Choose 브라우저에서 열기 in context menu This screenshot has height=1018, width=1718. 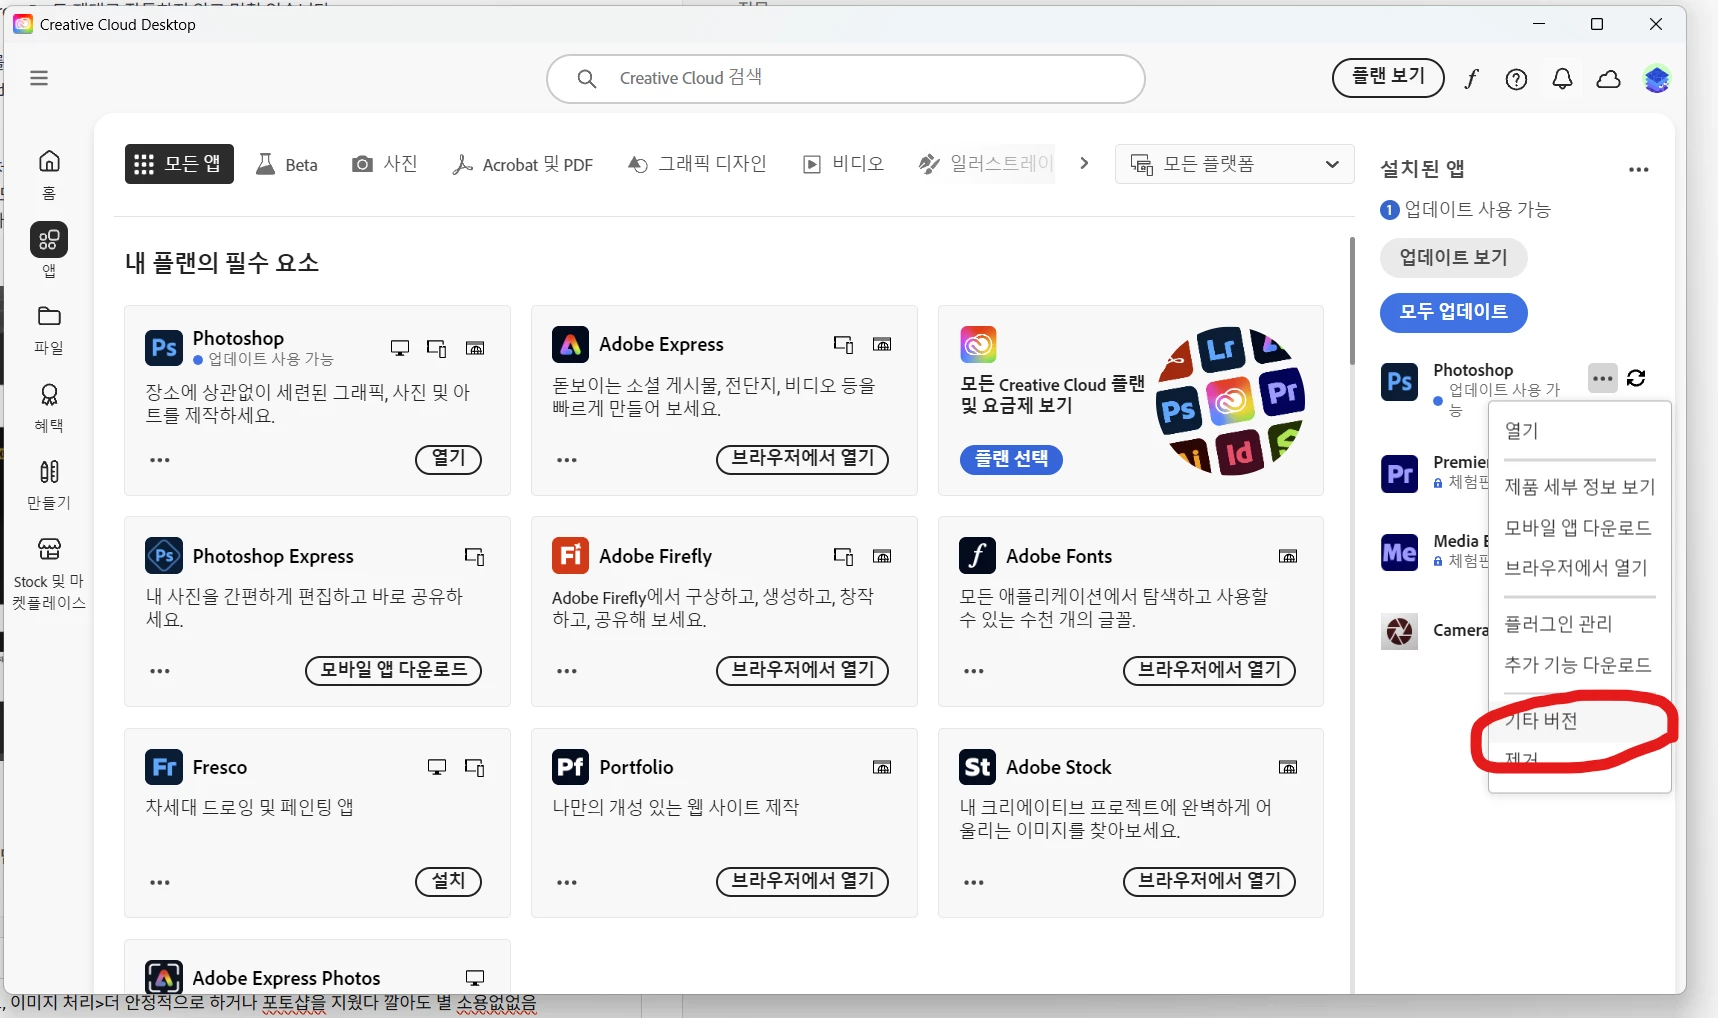tap(1579, 568)
